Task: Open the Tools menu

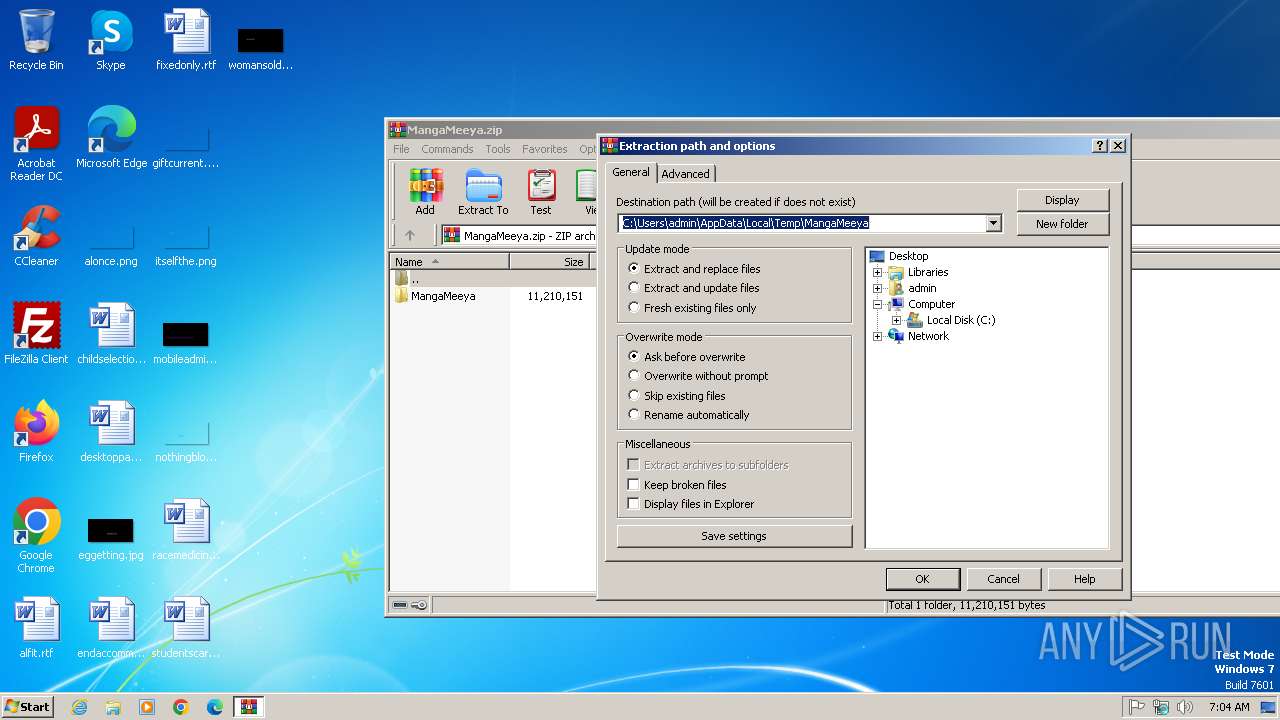Action: pos(498,149)
